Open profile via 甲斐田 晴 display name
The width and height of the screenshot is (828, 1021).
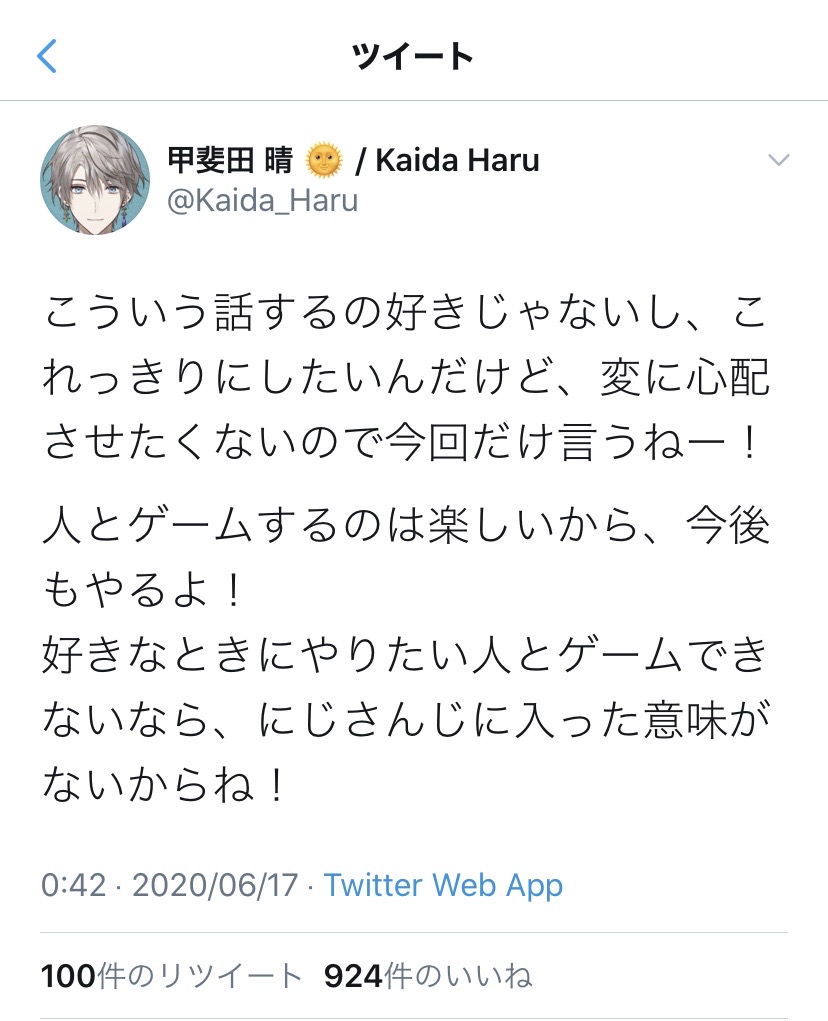tap(230, 161)
